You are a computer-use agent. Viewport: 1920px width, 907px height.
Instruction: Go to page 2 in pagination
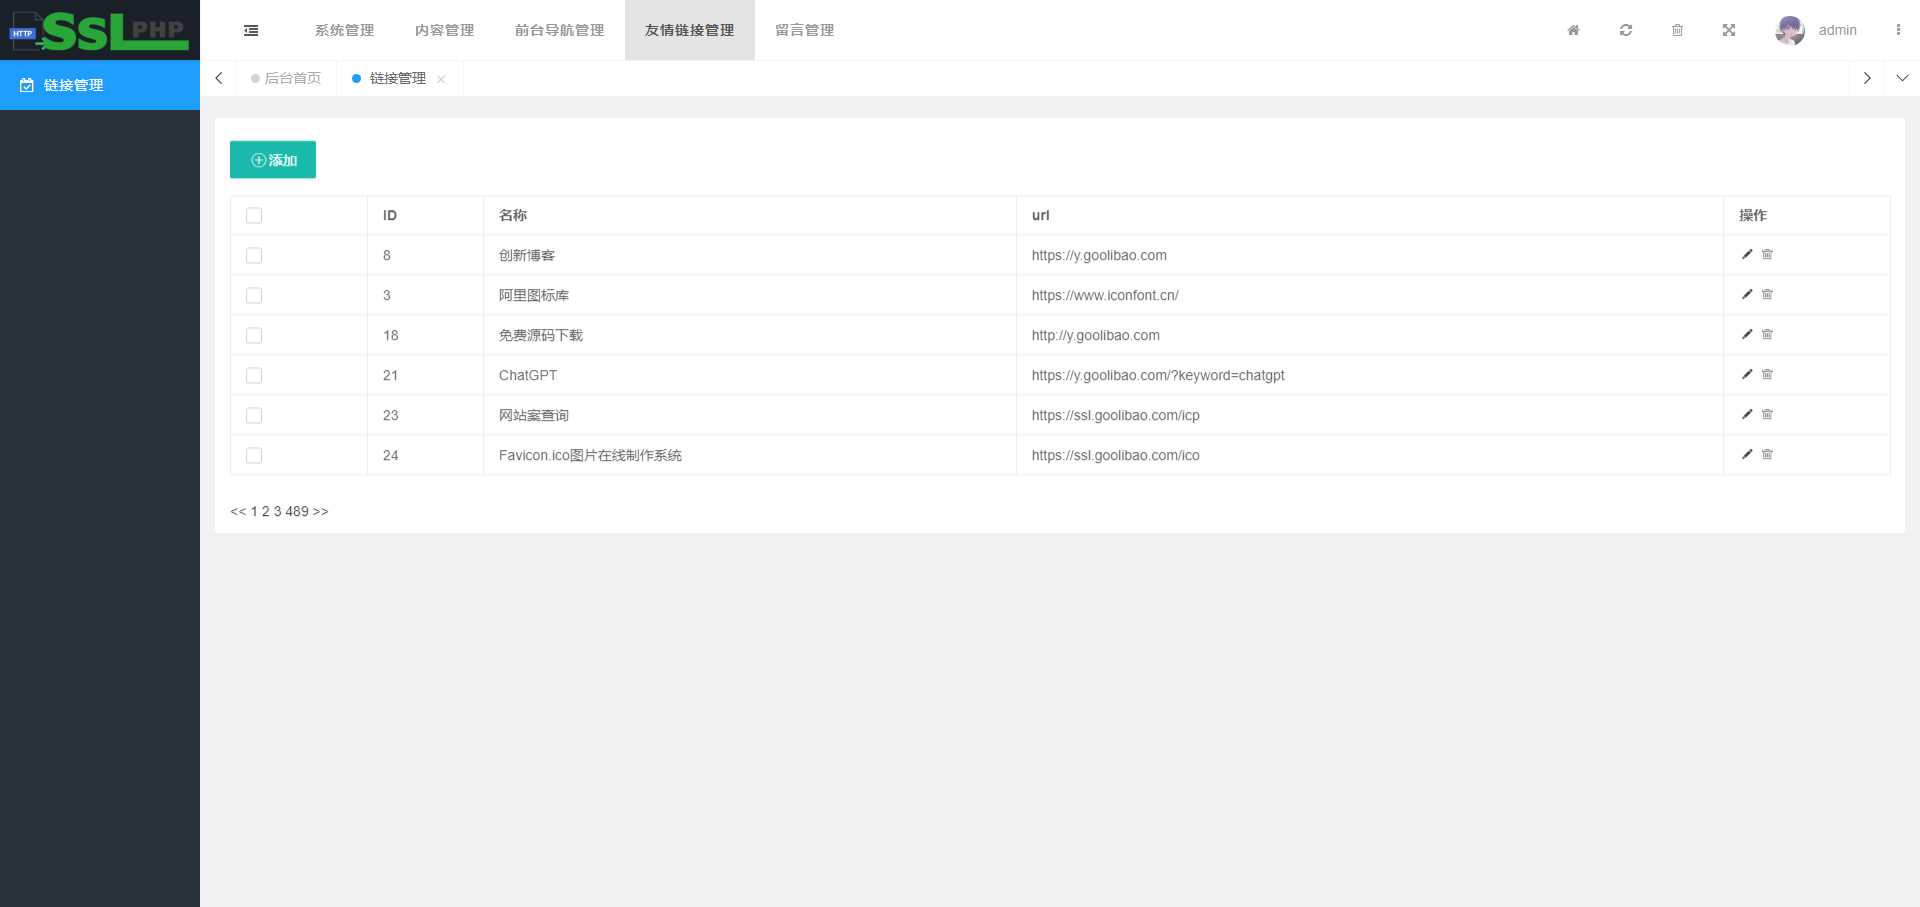[265, 511]
